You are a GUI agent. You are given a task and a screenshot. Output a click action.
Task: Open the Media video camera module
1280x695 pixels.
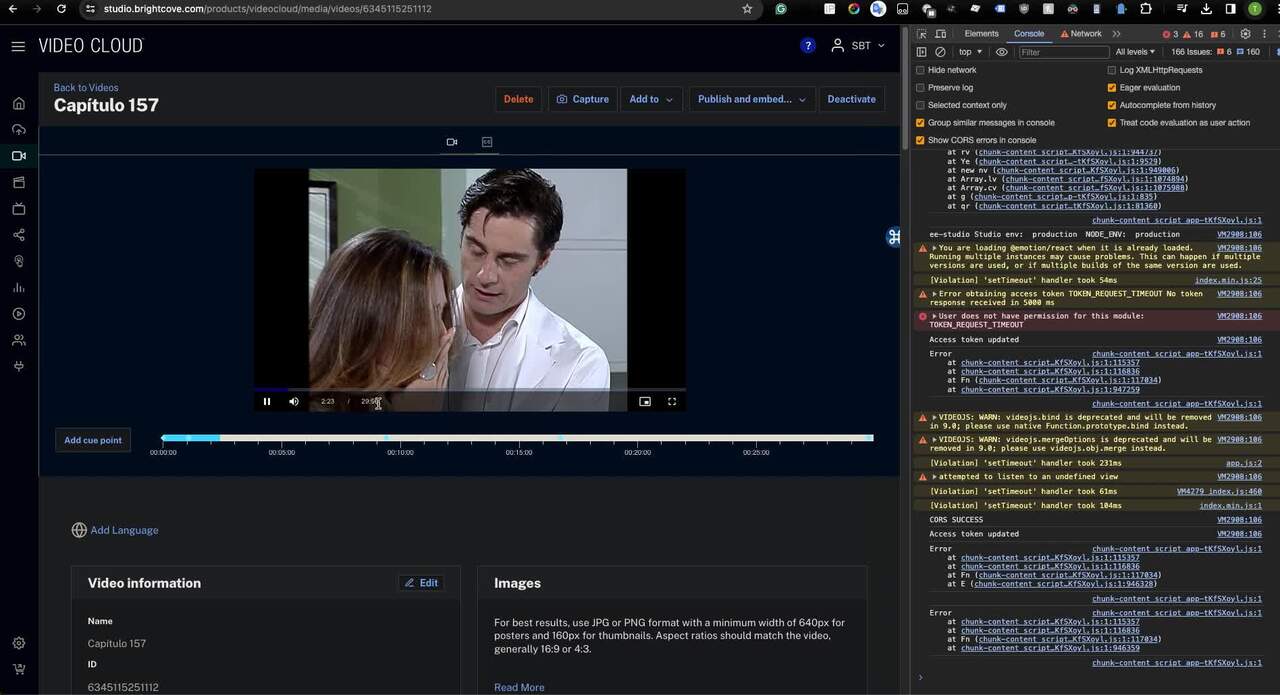click(18, 156)
